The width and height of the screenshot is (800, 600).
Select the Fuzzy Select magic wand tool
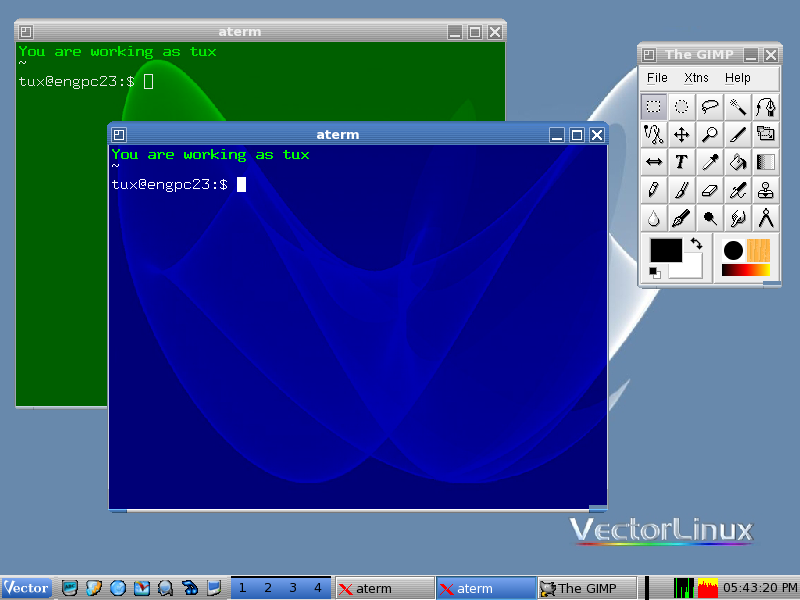pos(738,106)
